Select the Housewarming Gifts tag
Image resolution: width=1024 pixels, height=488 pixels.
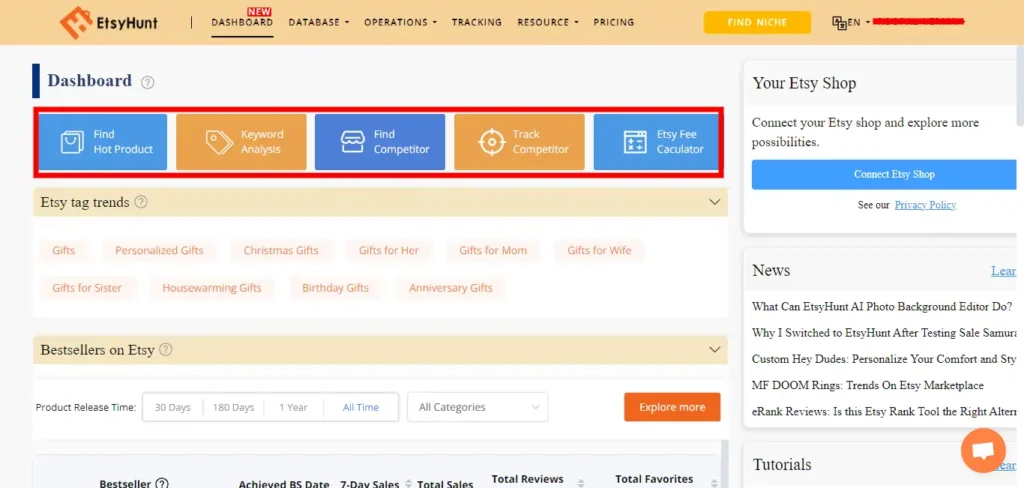[x=212, y=287]
